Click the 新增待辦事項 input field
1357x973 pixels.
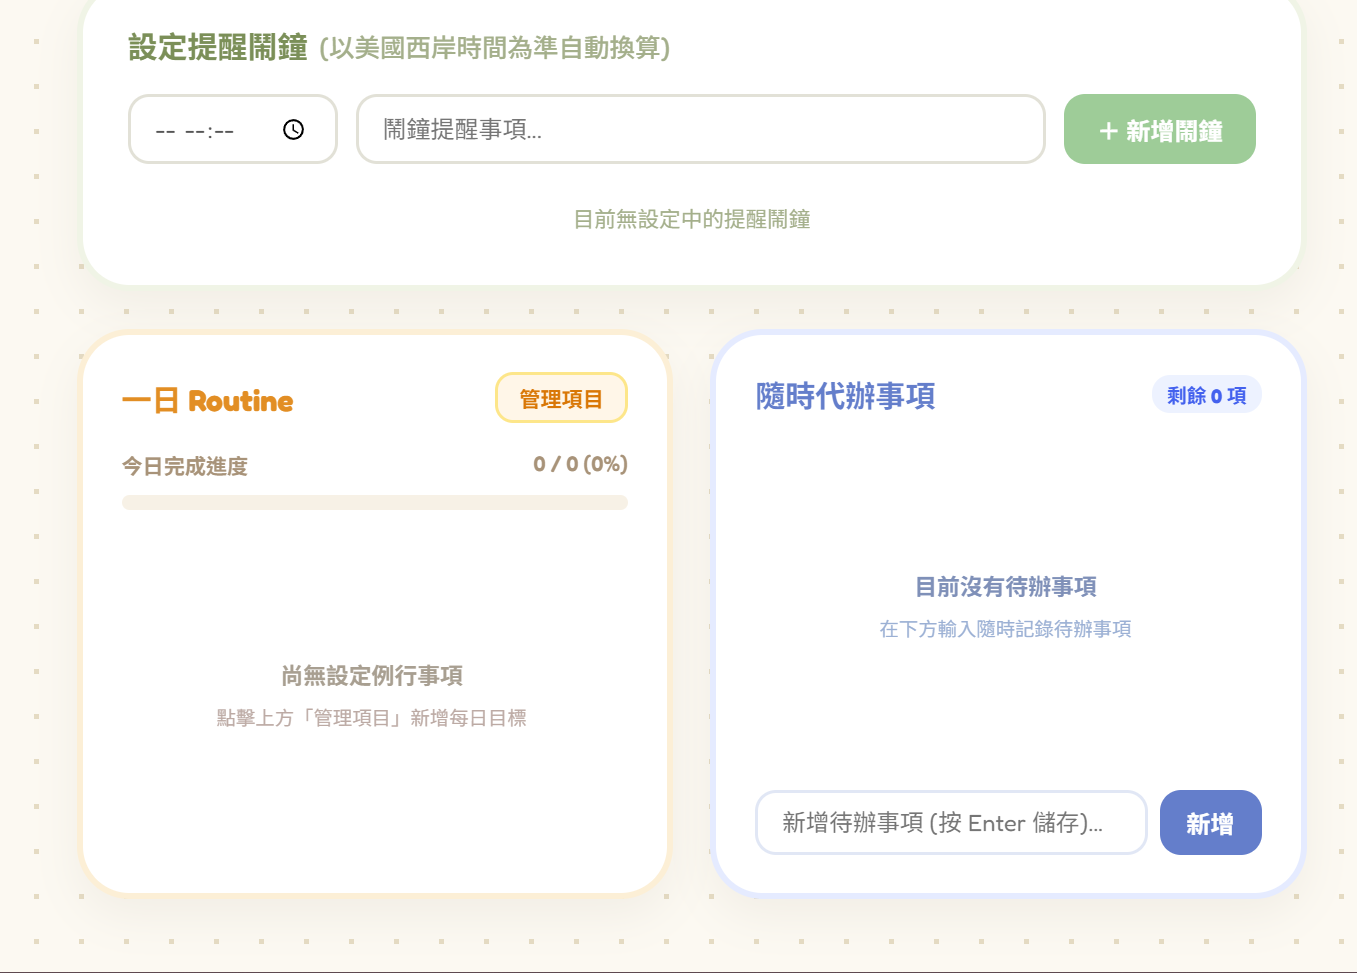pyautogui.click(x=951, y=823)
